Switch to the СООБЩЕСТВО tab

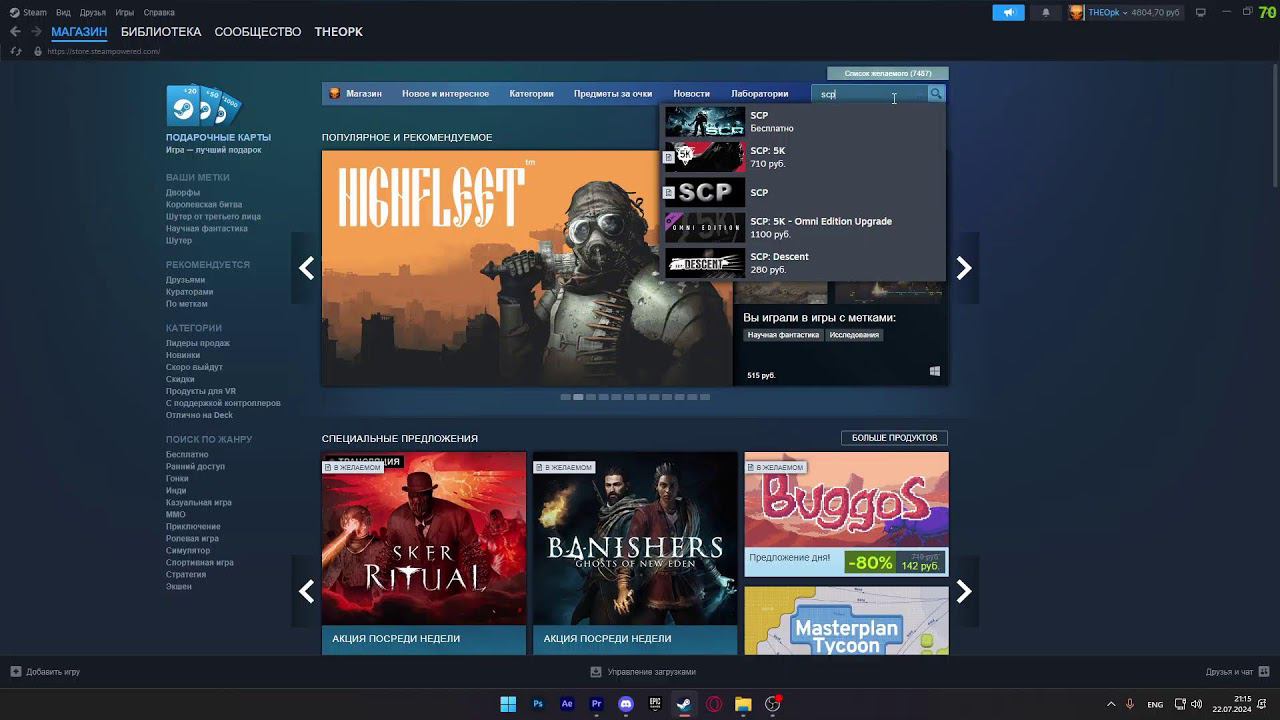pos(258,32)
